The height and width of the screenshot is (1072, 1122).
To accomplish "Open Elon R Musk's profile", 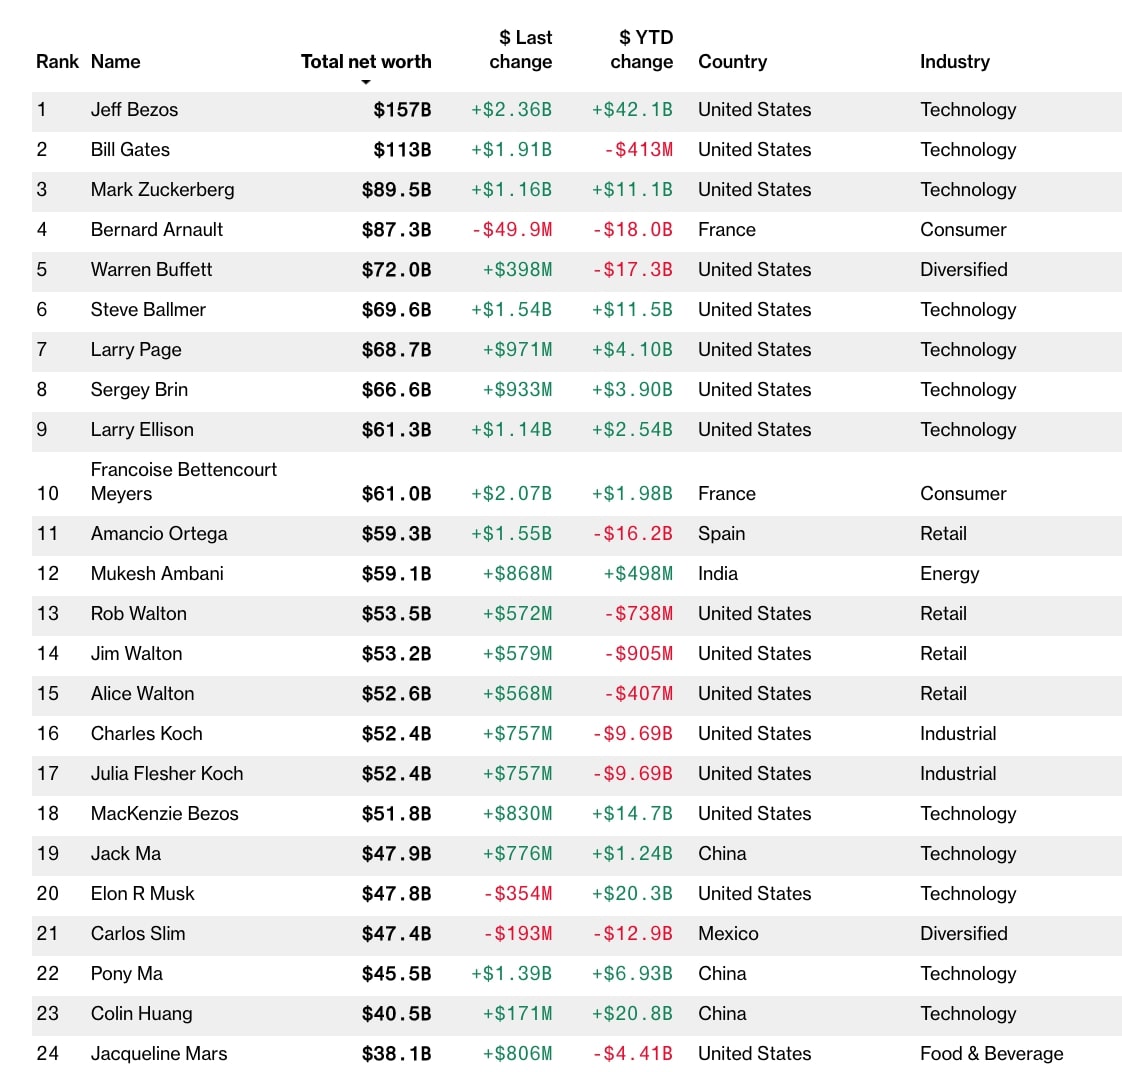I will pyautogui.click(x=142, y=893).
